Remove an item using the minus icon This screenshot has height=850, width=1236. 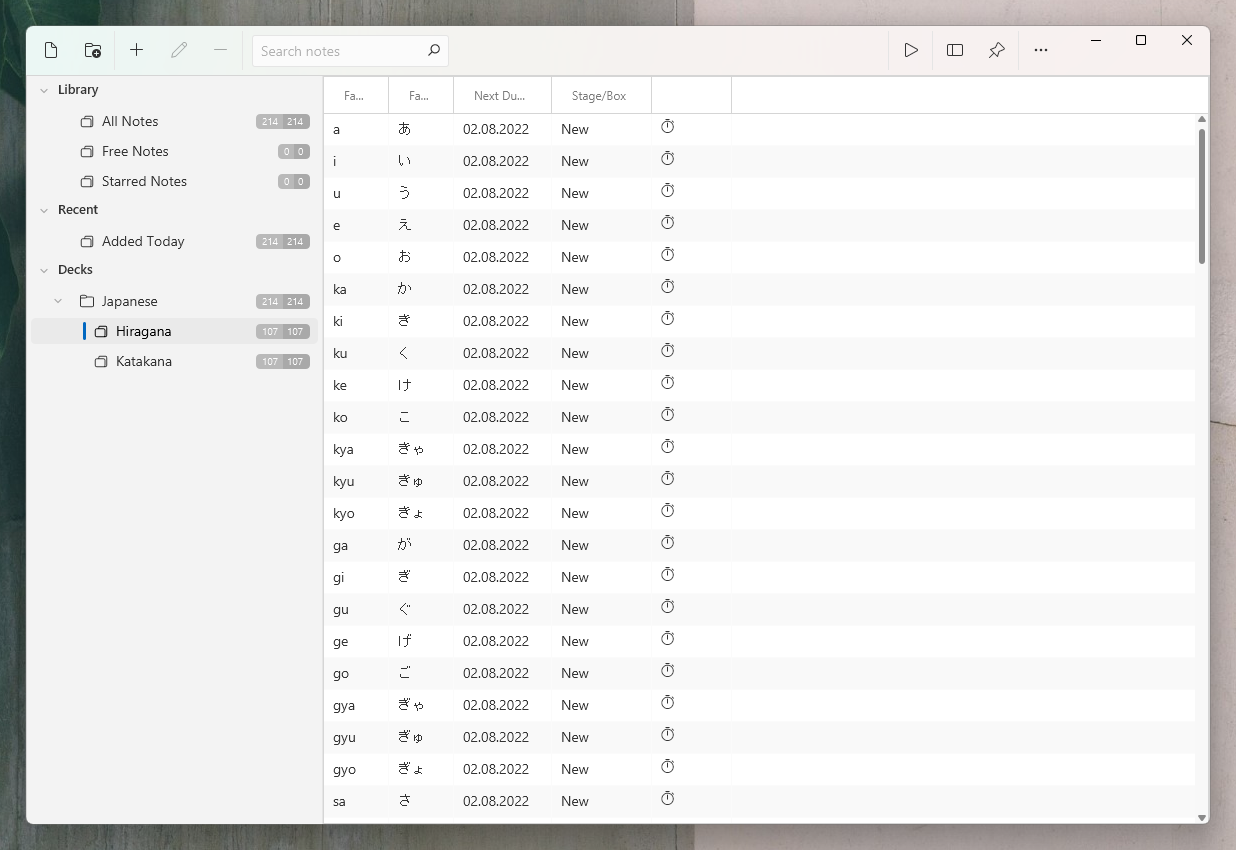click(x=220, y=50)
